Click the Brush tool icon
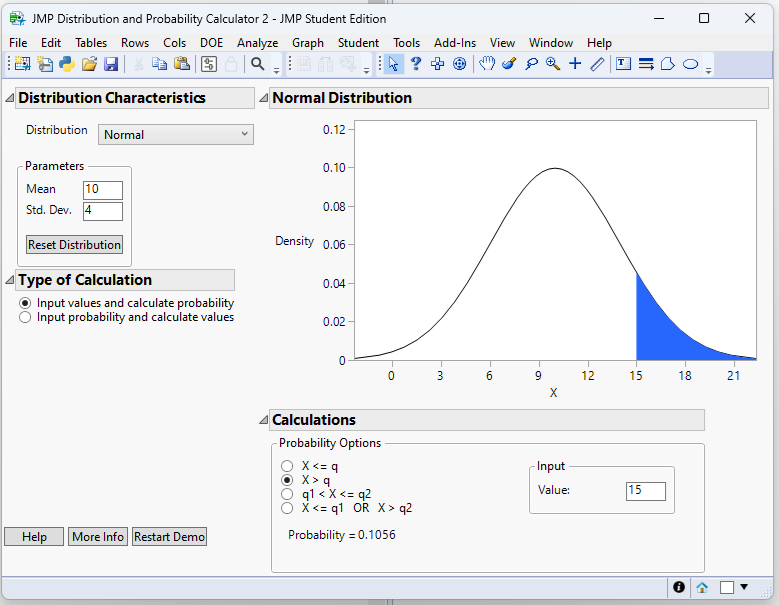779x605 pixels. (509, 64)
